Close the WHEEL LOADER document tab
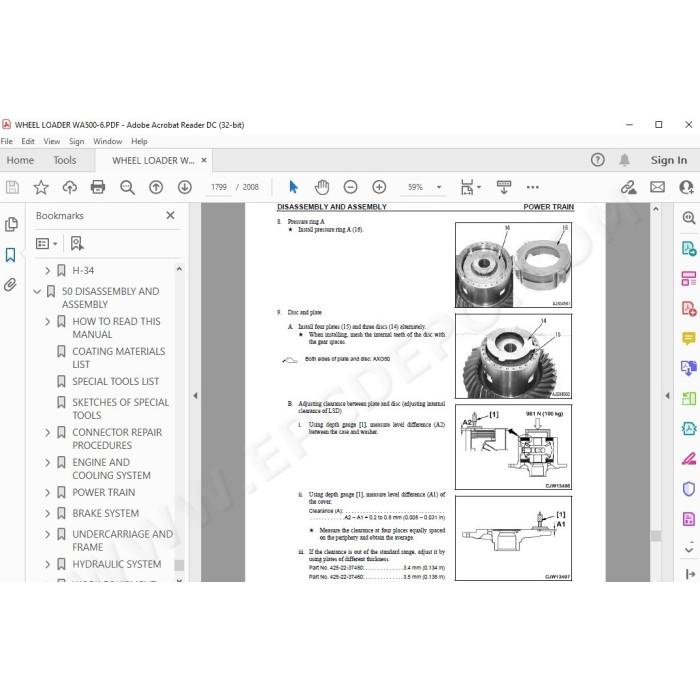 pos(204,160)
